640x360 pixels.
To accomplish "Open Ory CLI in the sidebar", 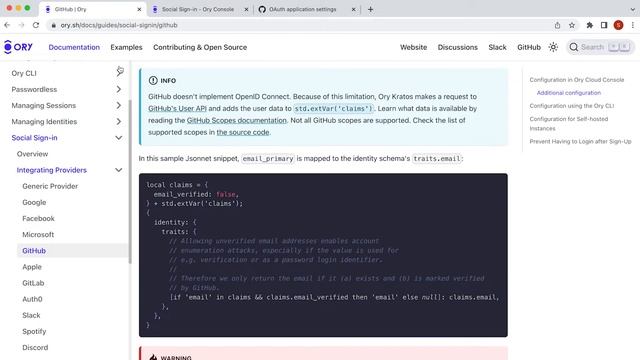I will pos(24,73).
